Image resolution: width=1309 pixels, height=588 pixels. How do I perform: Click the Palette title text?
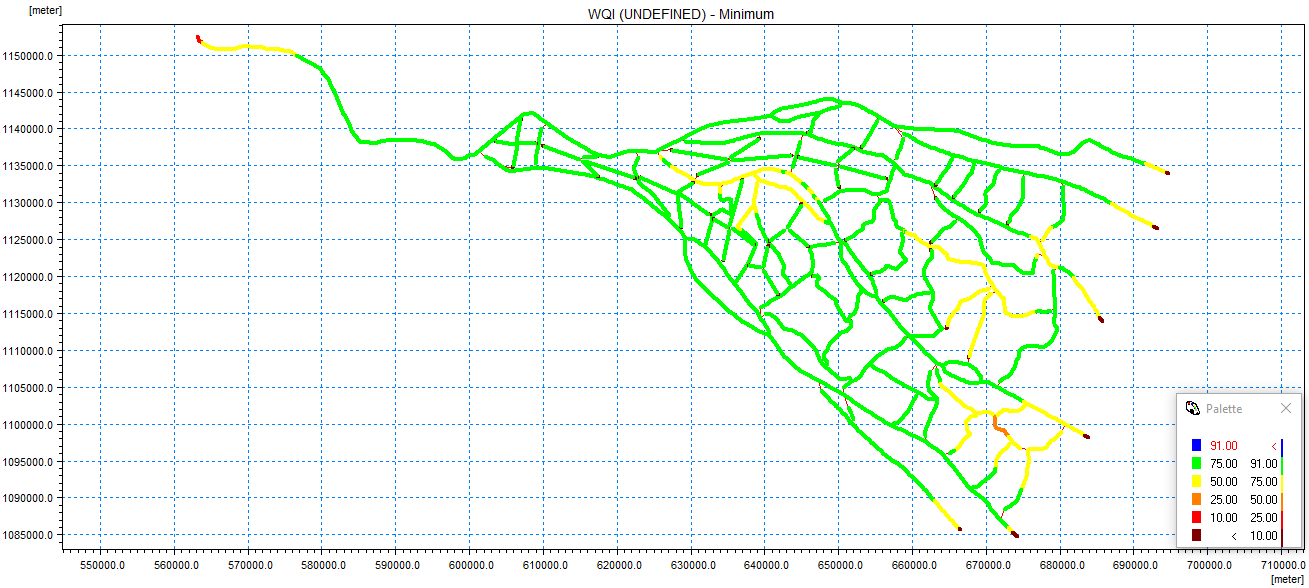click(x=1224, y=408)
